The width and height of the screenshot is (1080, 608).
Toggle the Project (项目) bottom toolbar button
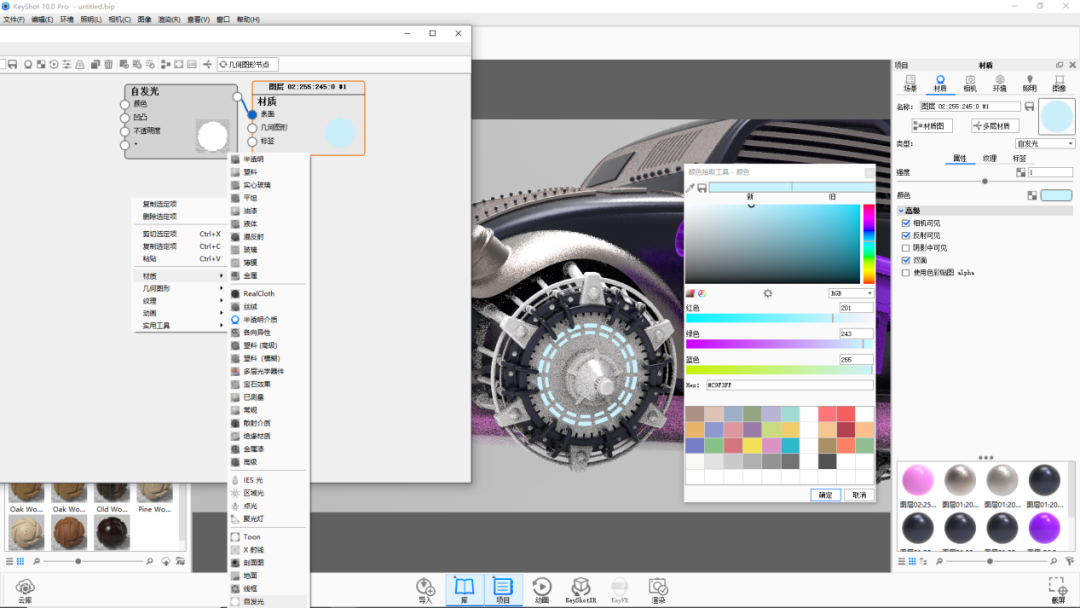click(503, 590)
